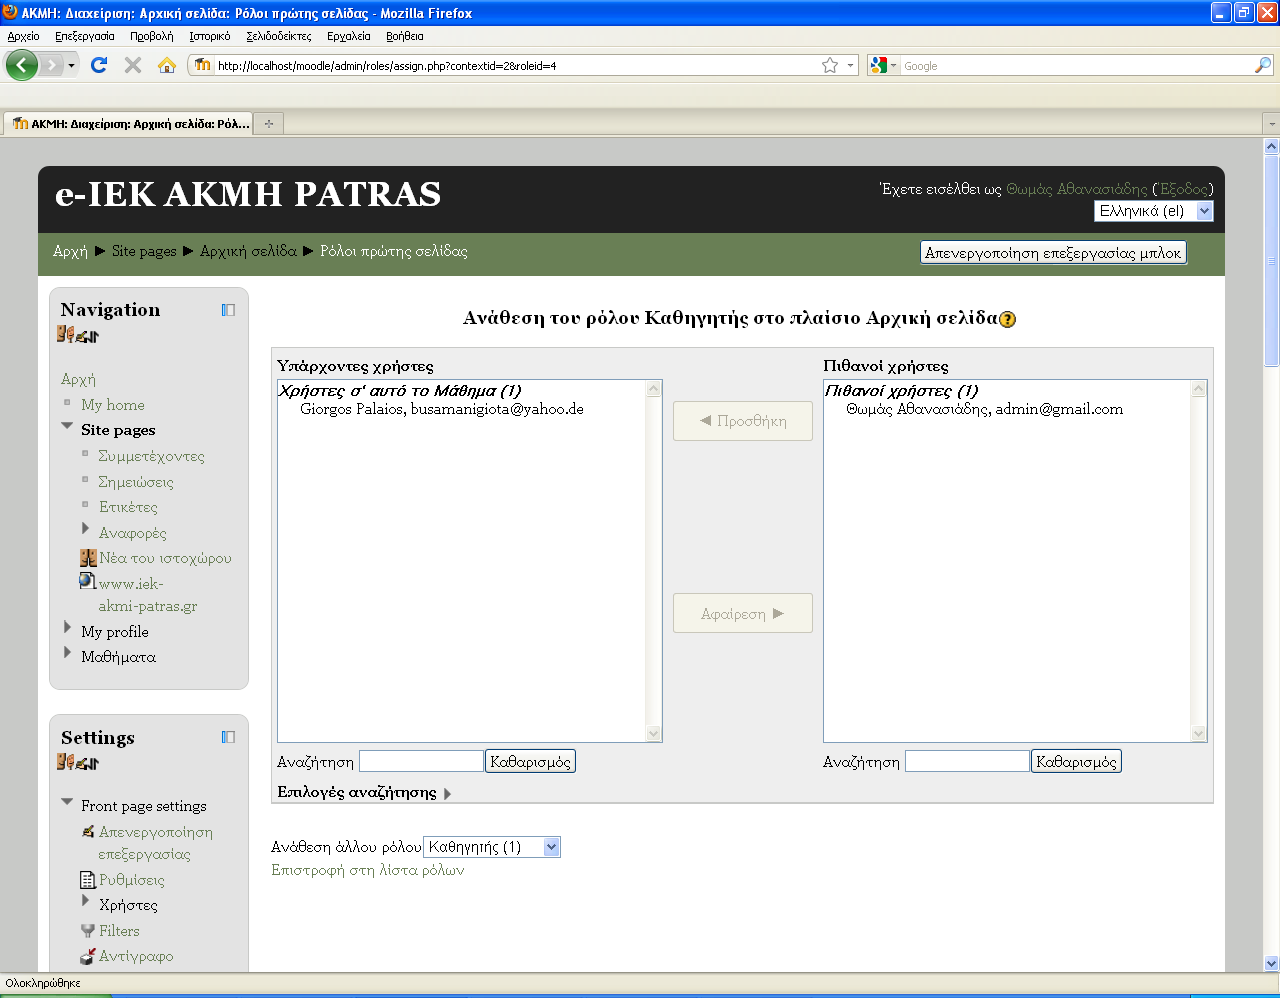Open the browser Home icon
The image size is (1280, 998).
click(x=167, y=65)
